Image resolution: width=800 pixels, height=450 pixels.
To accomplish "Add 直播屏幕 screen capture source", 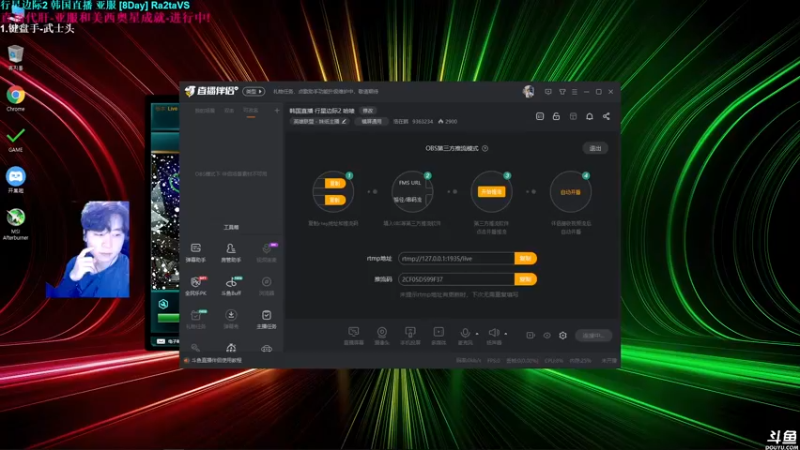I will coord(354,336).
